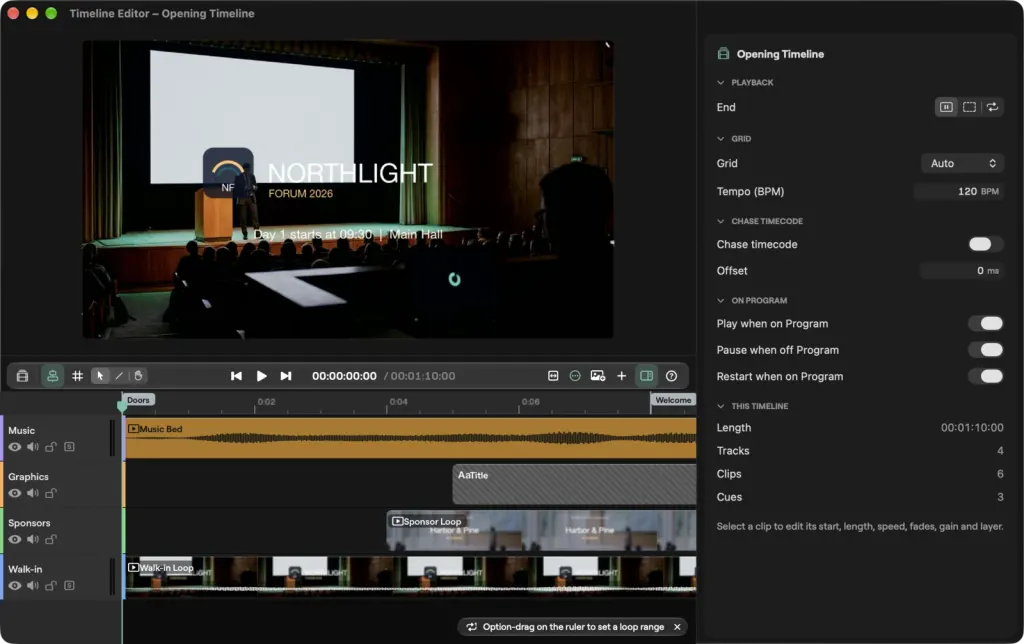
Task: Hide the Walk-in track with eye icon
Action: (x=14, y=586)
